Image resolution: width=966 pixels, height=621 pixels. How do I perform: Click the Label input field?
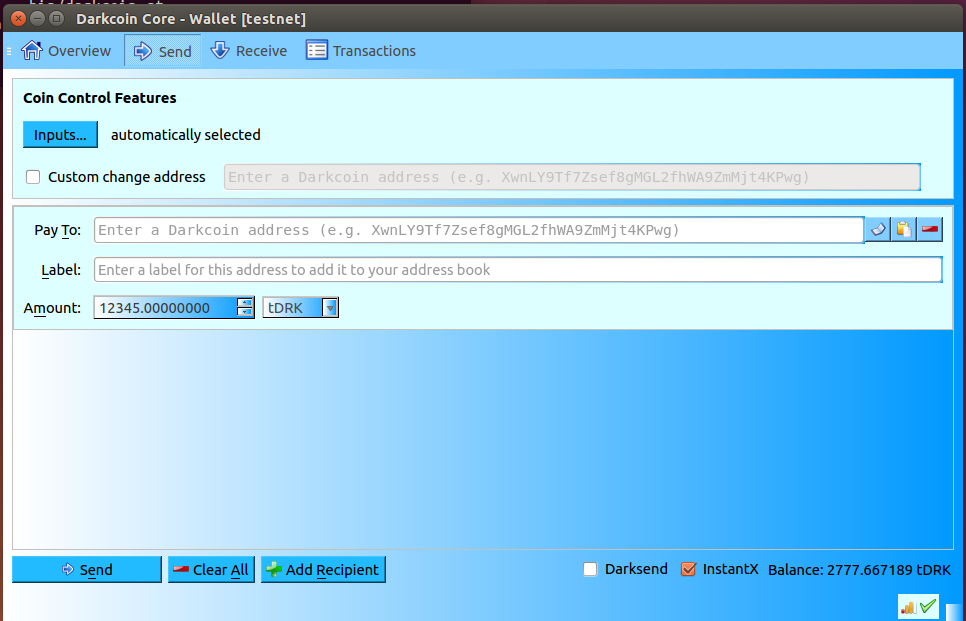[518, 270]
